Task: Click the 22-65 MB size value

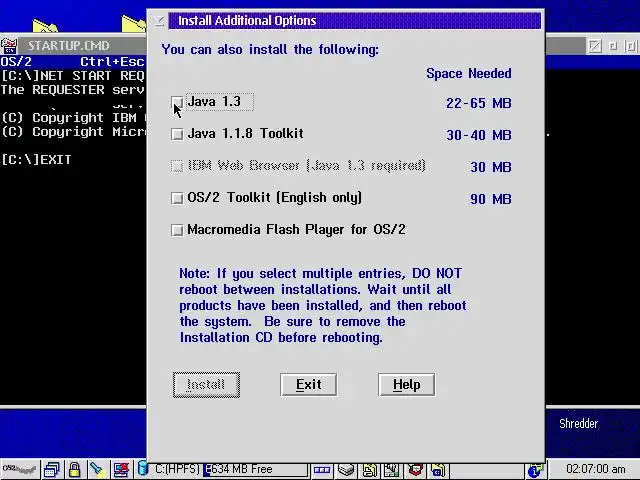Action: pyautogui.click(x=478, y=103)
